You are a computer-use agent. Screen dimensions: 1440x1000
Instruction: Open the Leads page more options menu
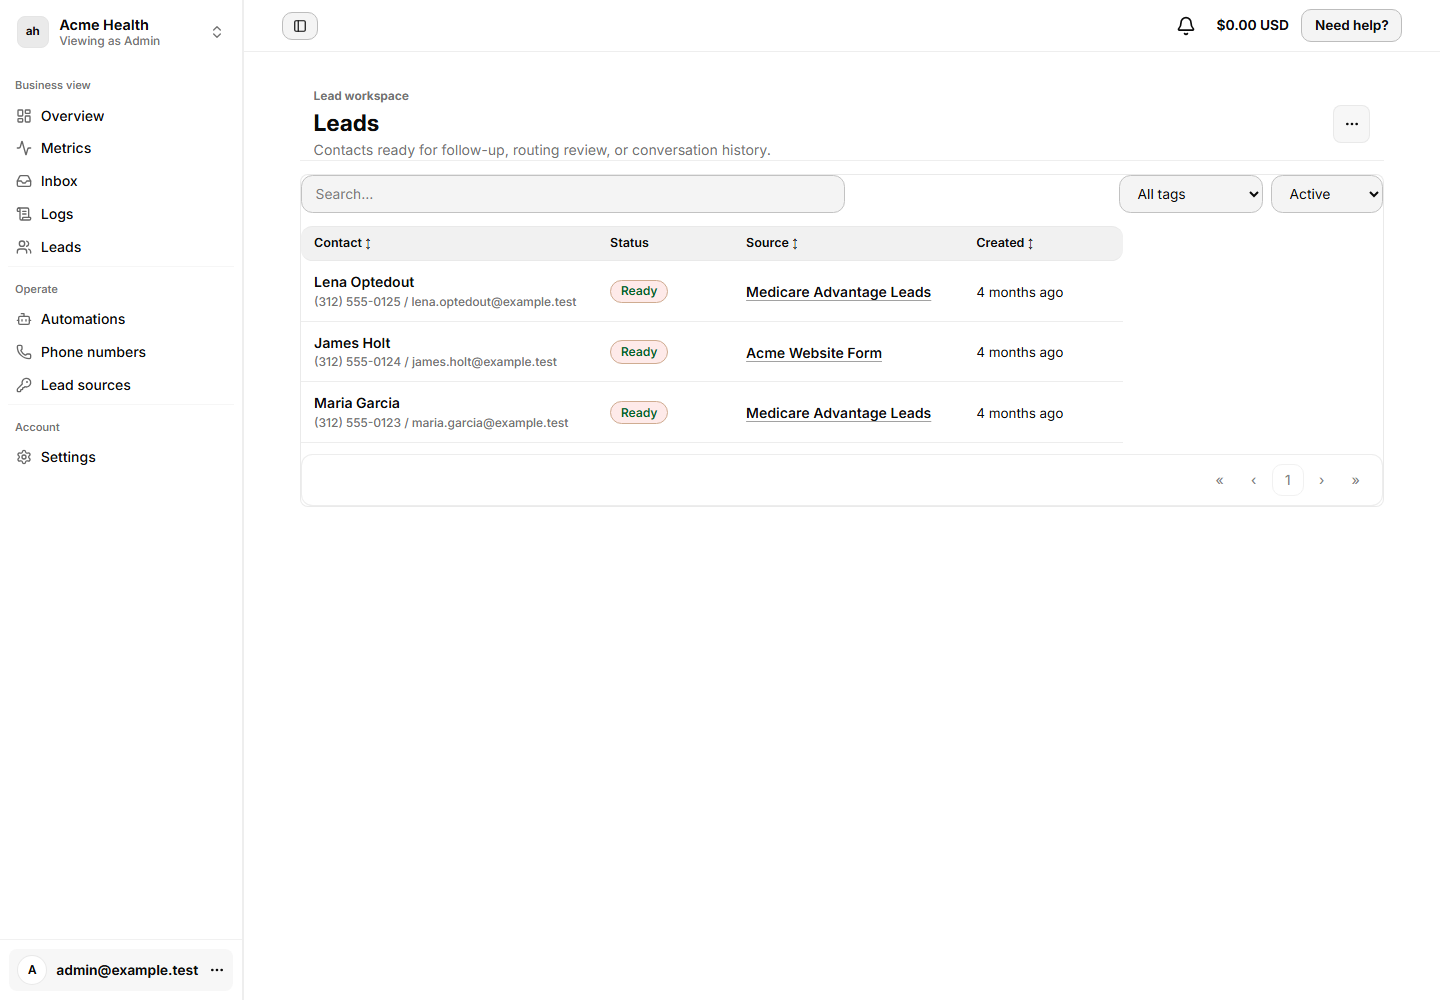pos(1351,124)
